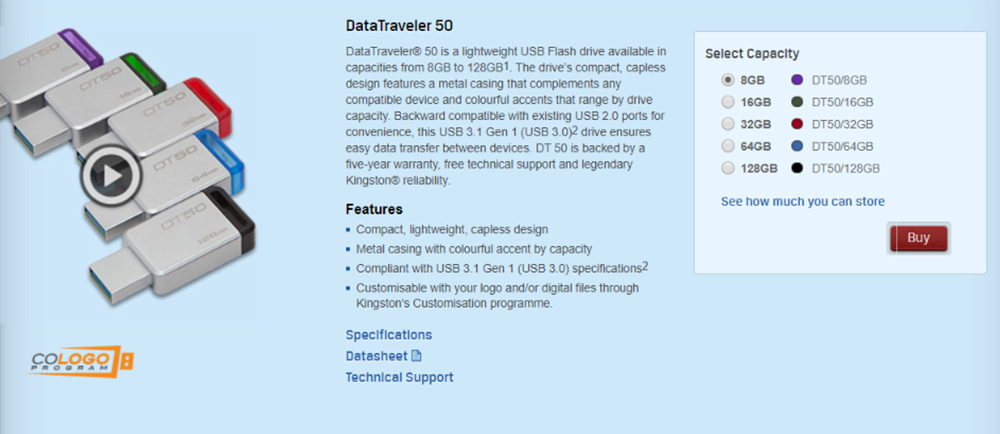Choose the 16GB capacity option
The width and height of the screenshot is (1000, 434).
(727, 102)
